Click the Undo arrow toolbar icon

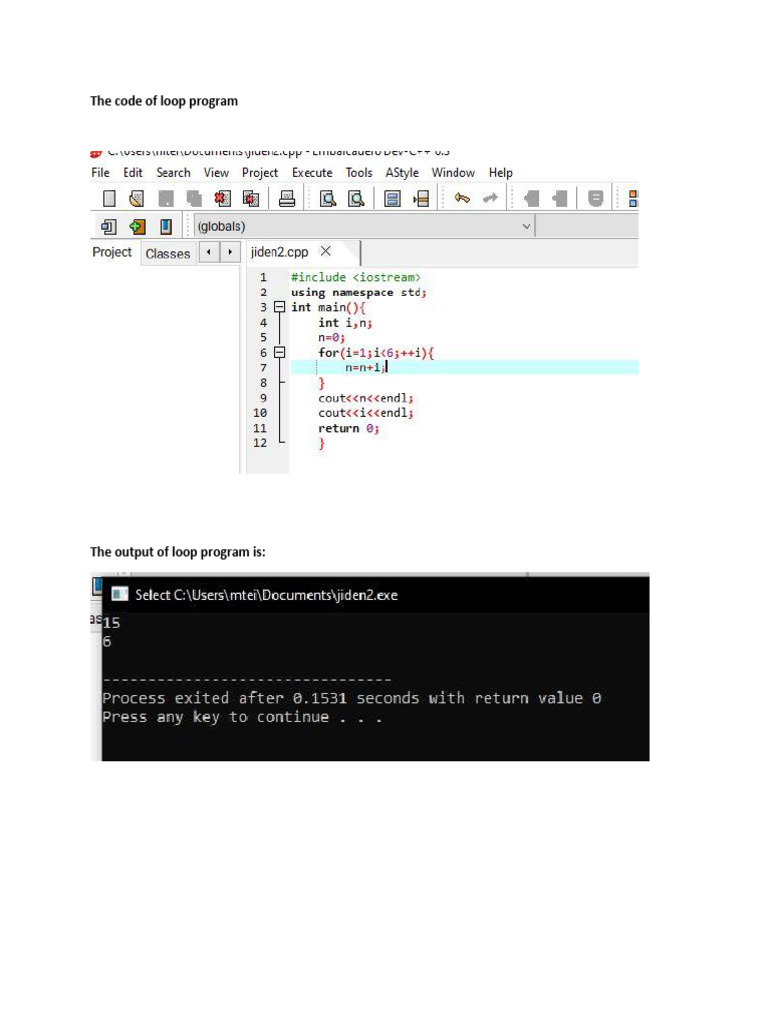(x=462, y=198)
